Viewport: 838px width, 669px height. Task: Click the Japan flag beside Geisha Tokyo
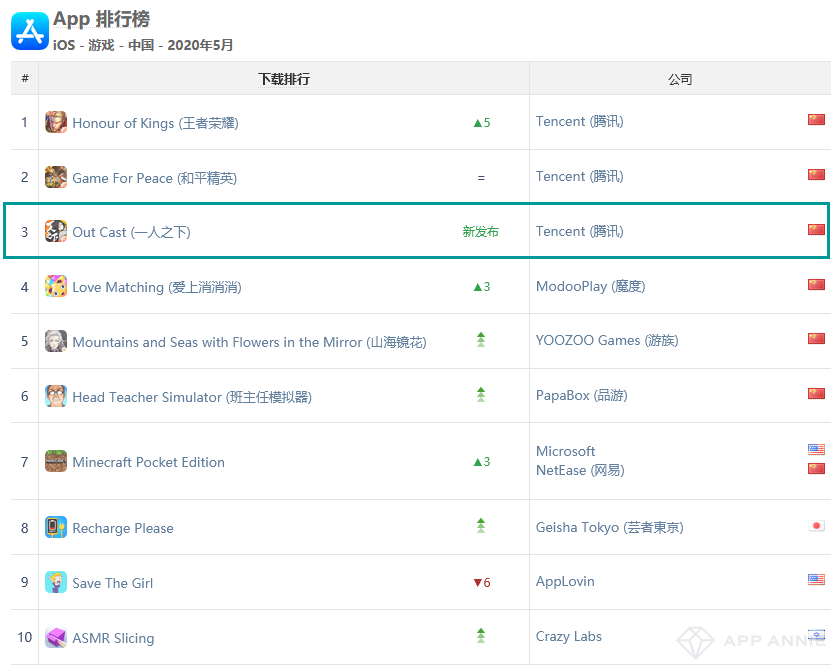point(816,526)
